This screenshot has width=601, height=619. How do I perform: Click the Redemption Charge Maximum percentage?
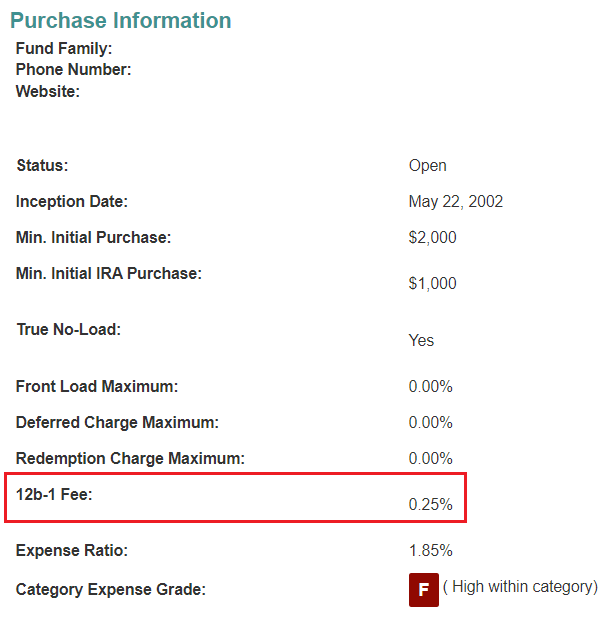coord(430,458)
